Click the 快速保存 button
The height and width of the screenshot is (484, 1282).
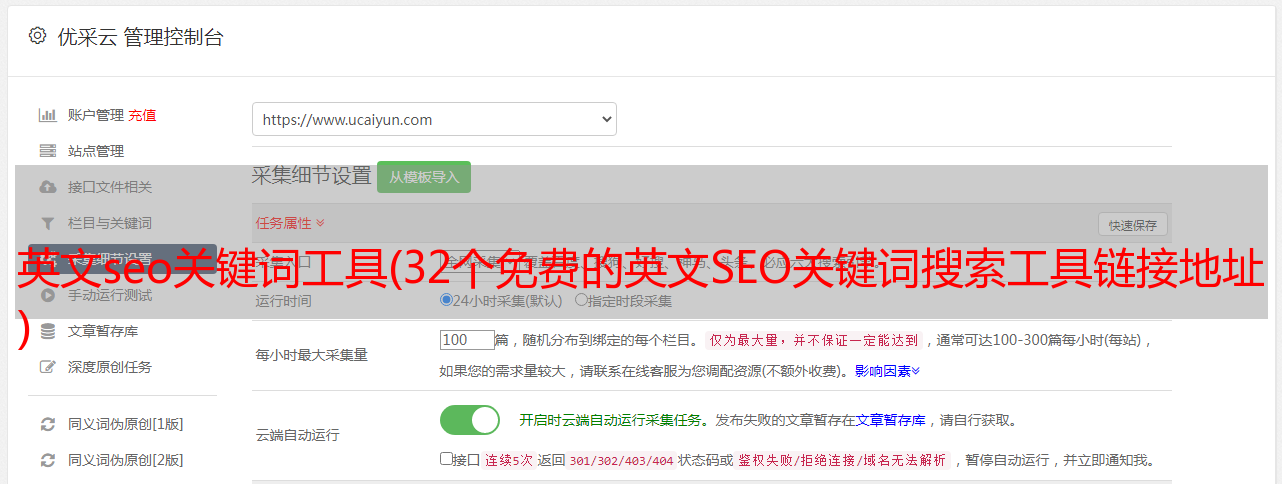1132,225
